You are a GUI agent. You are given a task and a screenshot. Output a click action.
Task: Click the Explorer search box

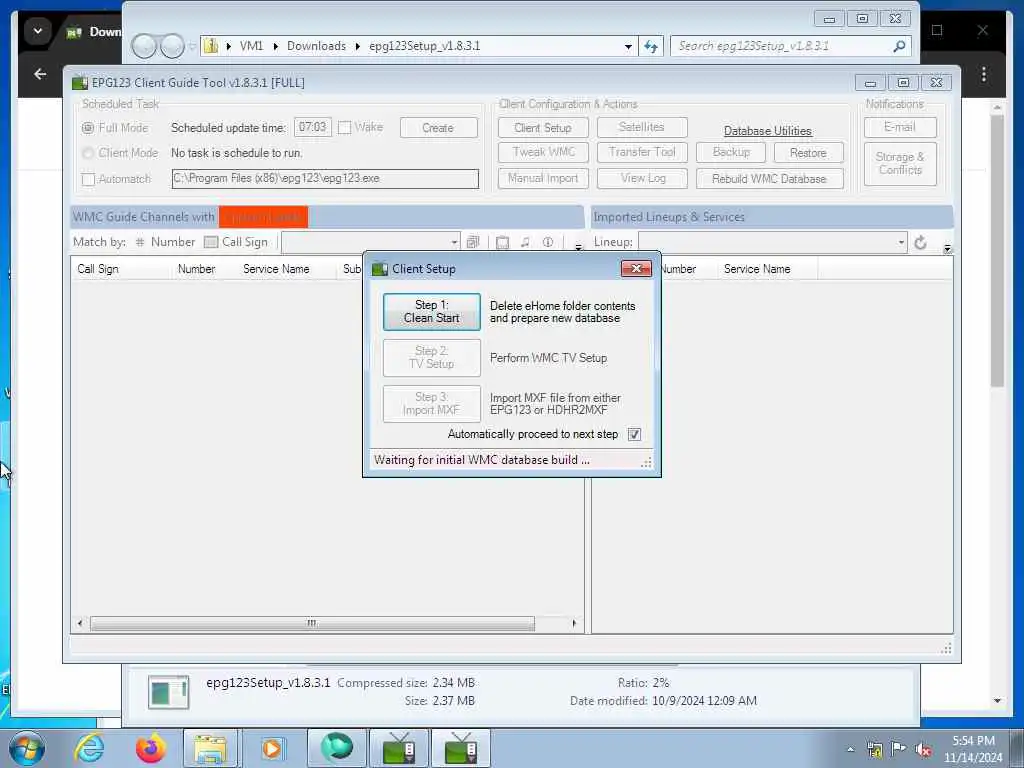(782, 46)
